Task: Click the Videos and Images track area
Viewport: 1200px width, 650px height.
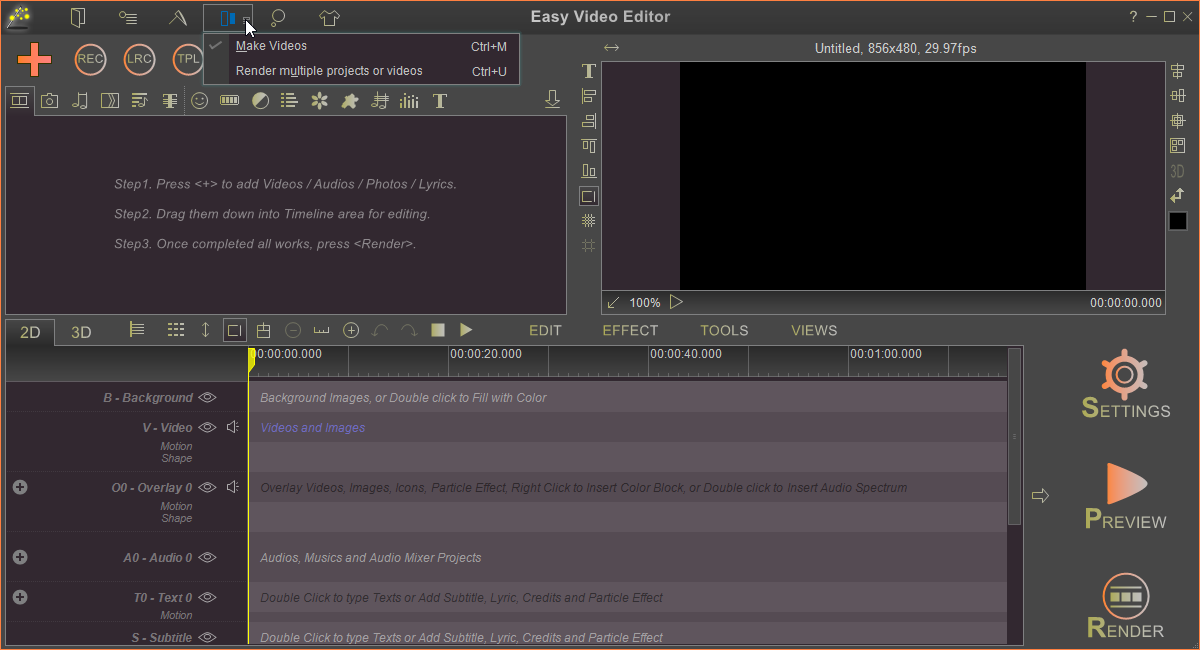Action: (x=628, y=427)
